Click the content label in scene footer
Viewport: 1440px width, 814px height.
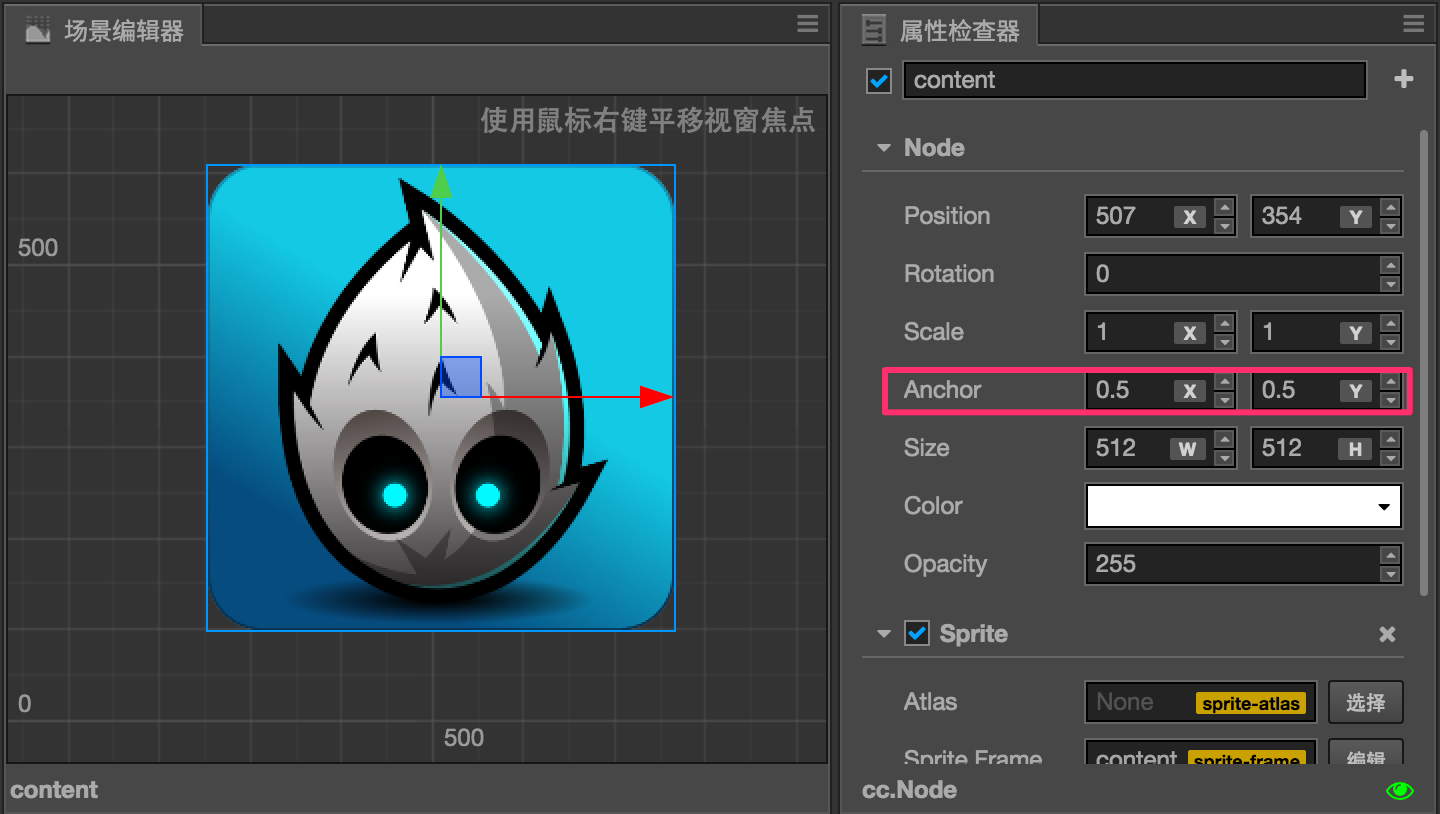[x=54, y=790]
